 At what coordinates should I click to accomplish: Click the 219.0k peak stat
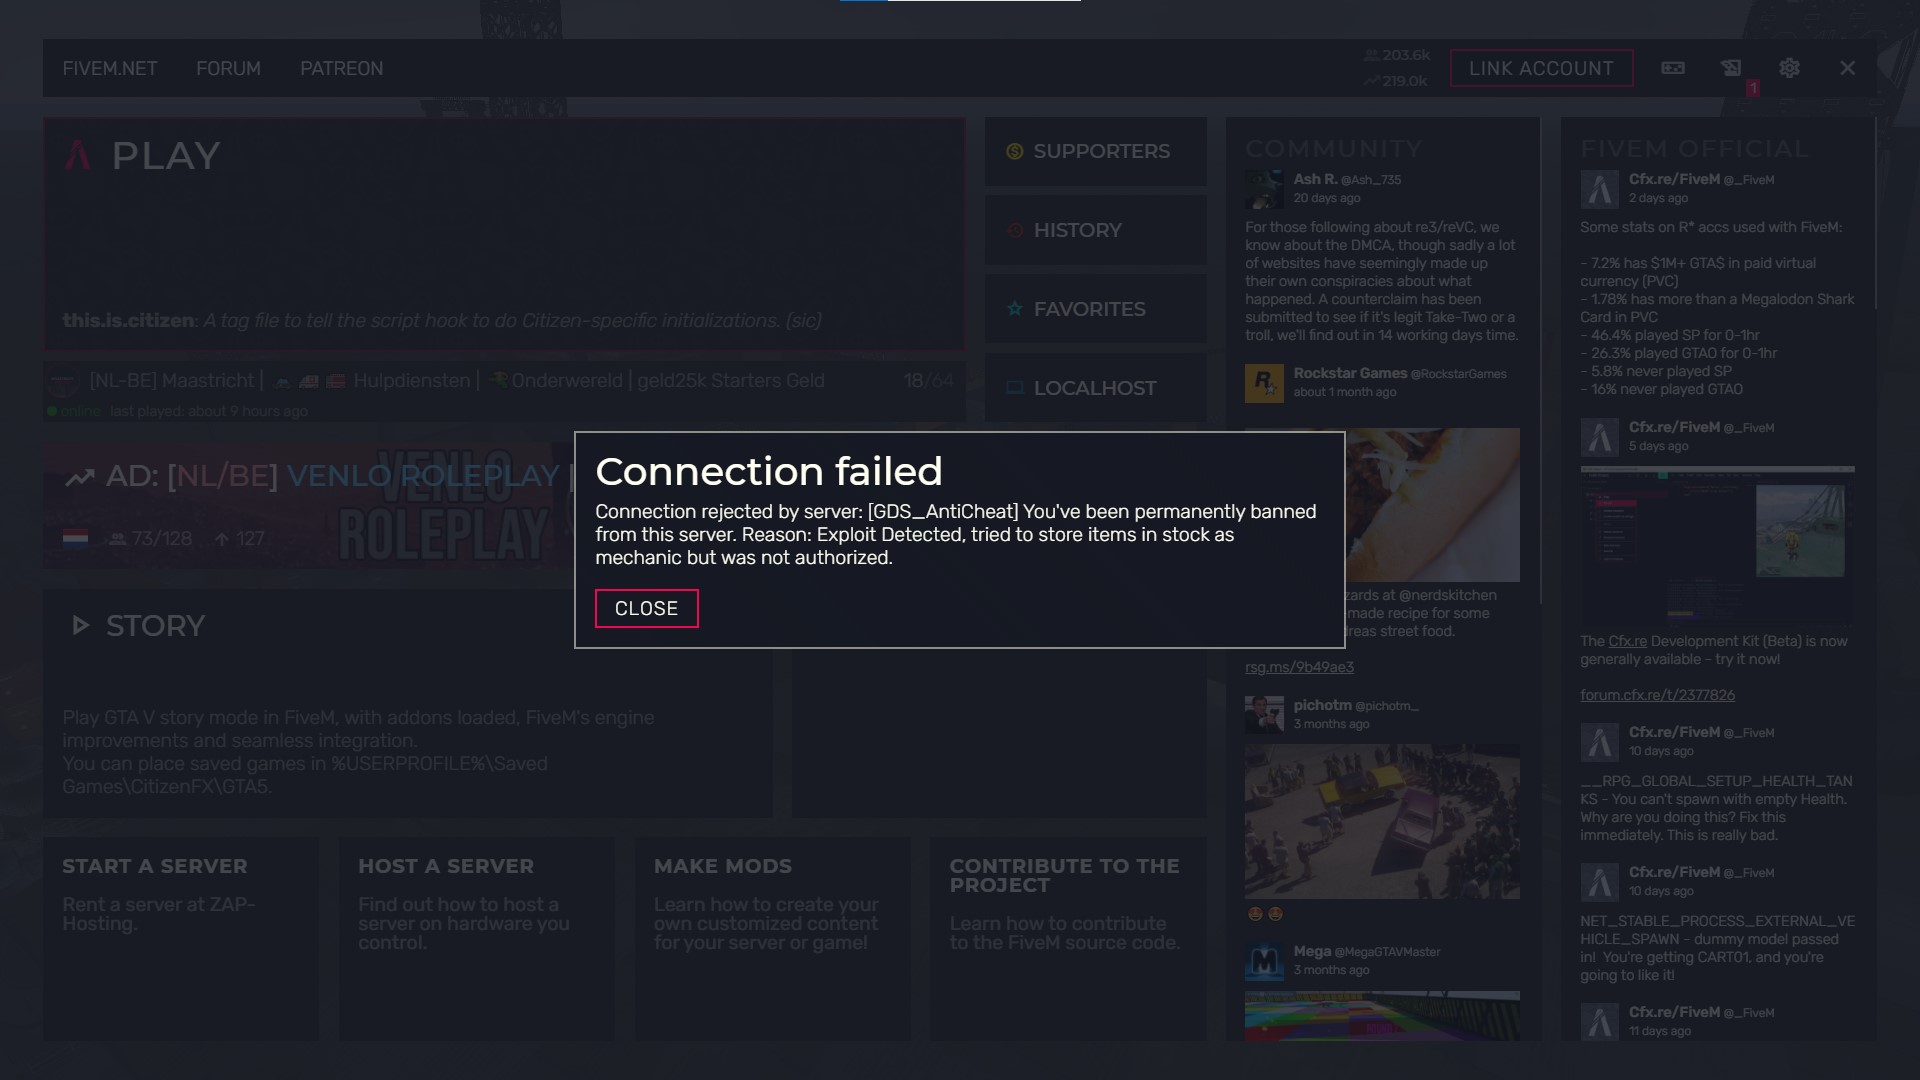(1395, 81)
